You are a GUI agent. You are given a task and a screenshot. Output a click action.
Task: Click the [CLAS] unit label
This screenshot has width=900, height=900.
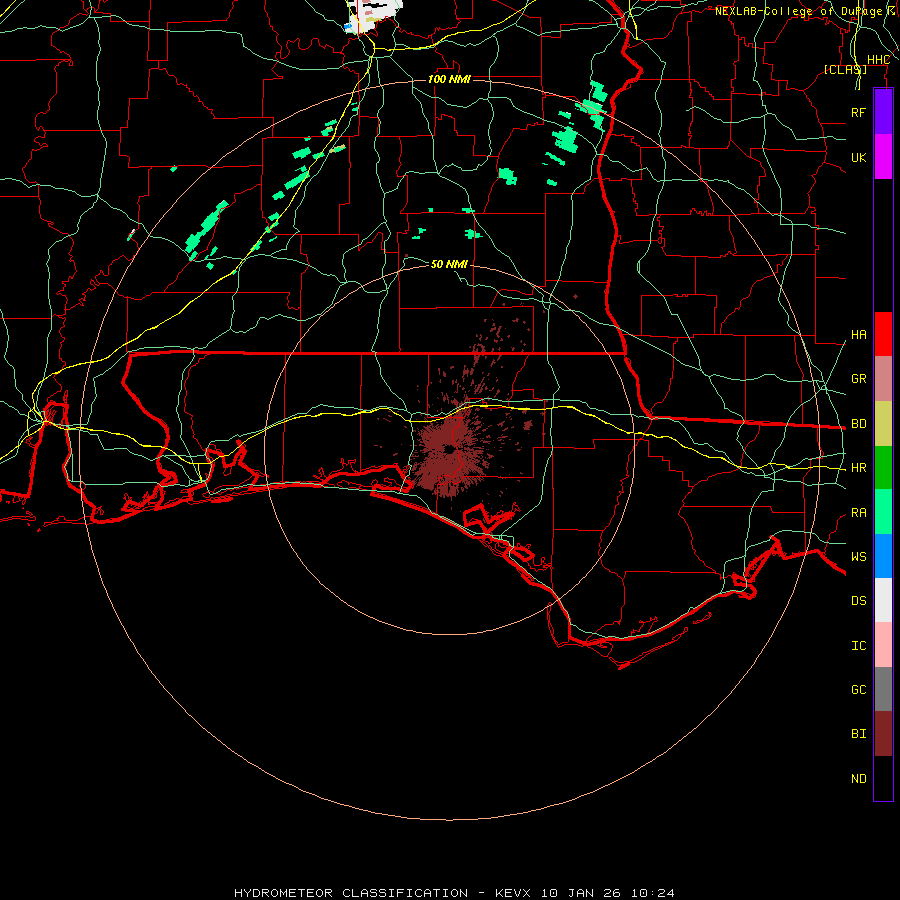tap(845, 69)
